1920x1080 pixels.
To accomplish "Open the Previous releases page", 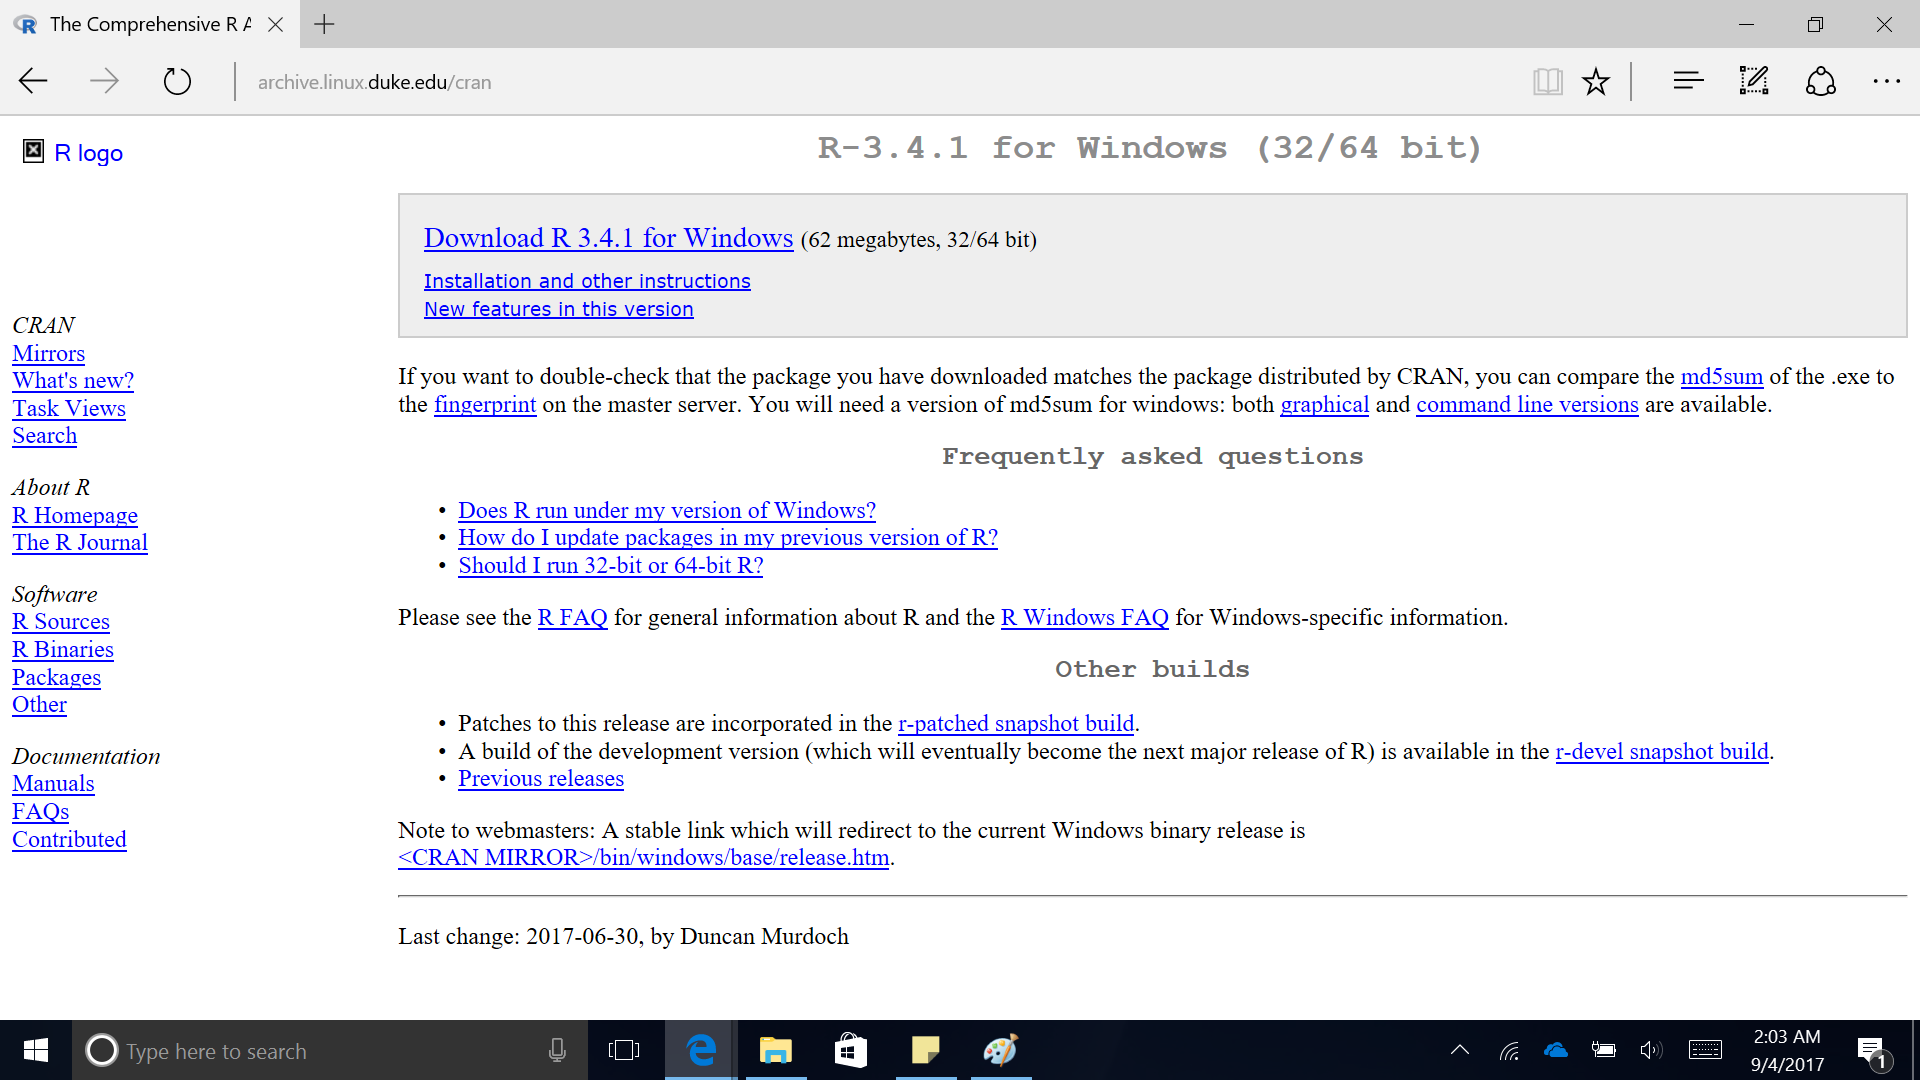I will pos(540,778).
